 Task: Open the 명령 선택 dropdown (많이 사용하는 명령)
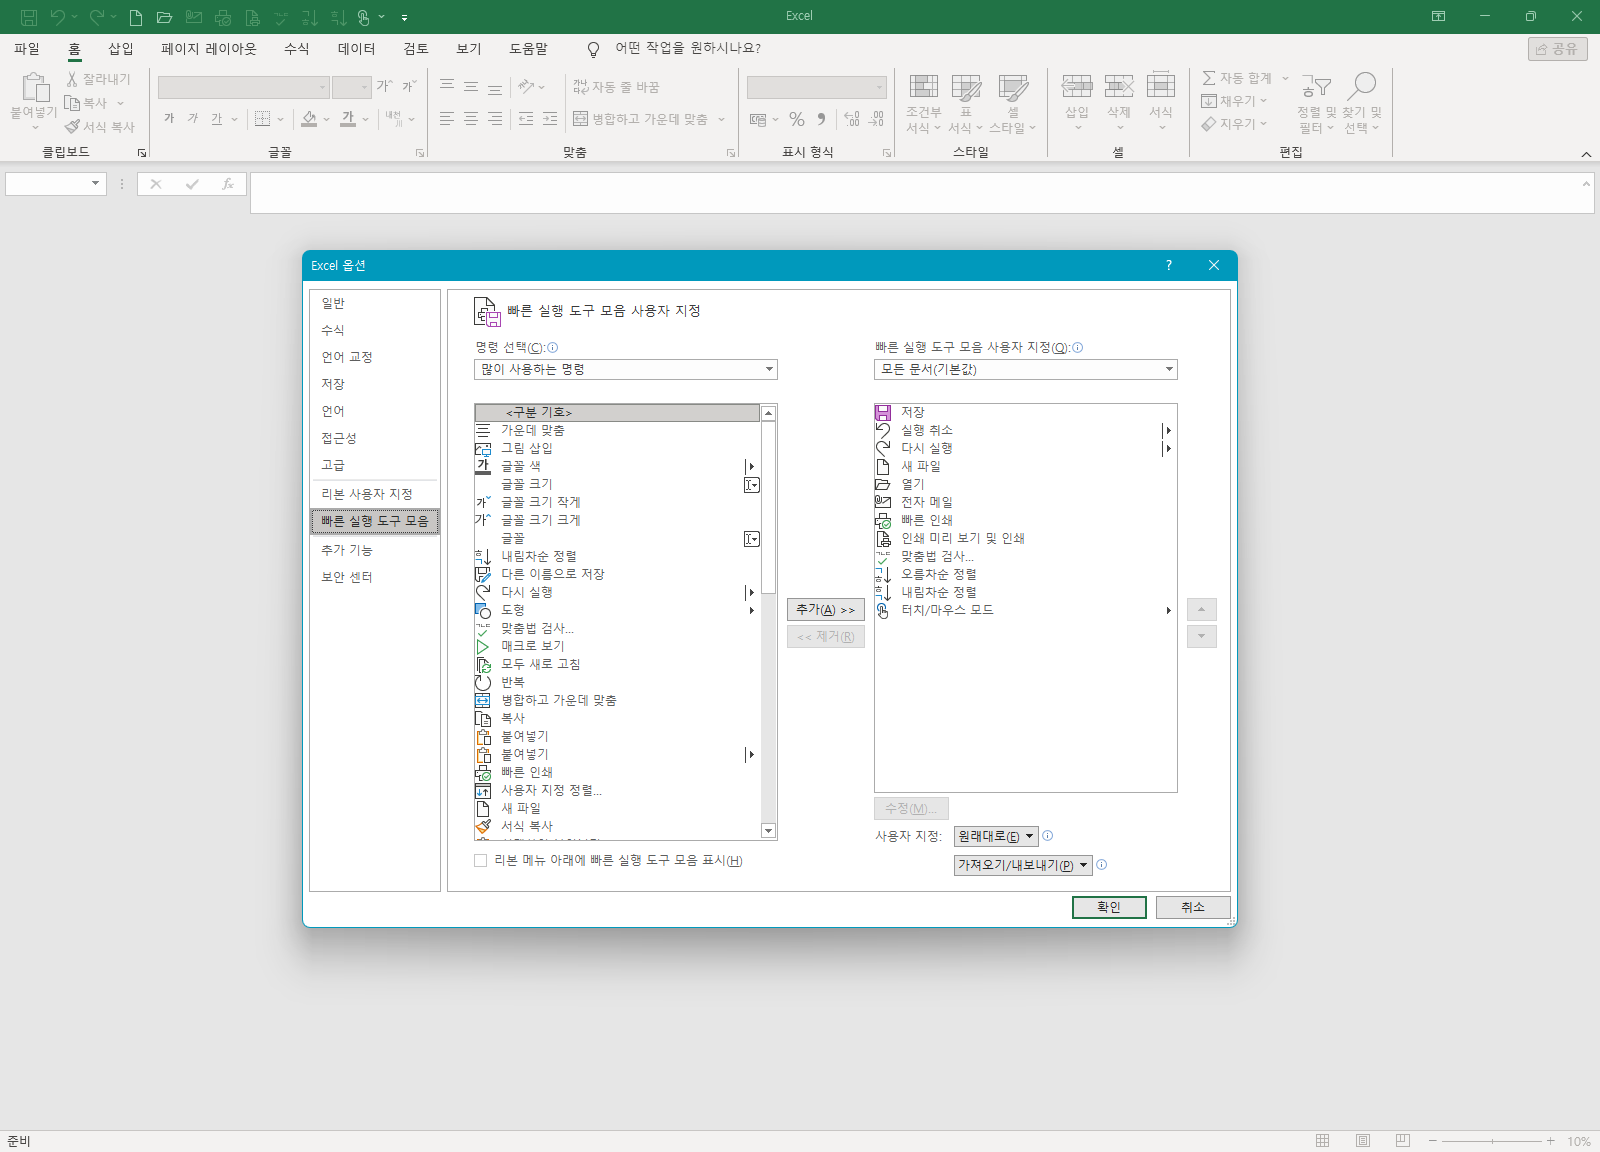(x=626, y=369)
